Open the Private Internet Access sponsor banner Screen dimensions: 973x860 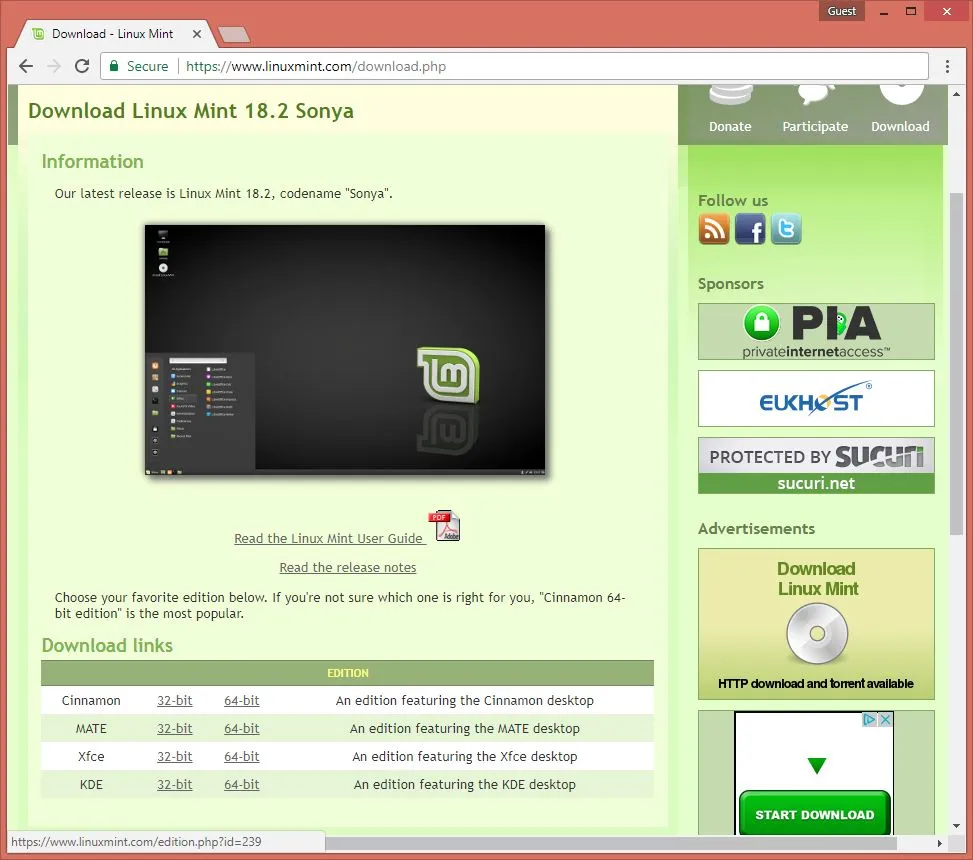click(x=816, y=331)
